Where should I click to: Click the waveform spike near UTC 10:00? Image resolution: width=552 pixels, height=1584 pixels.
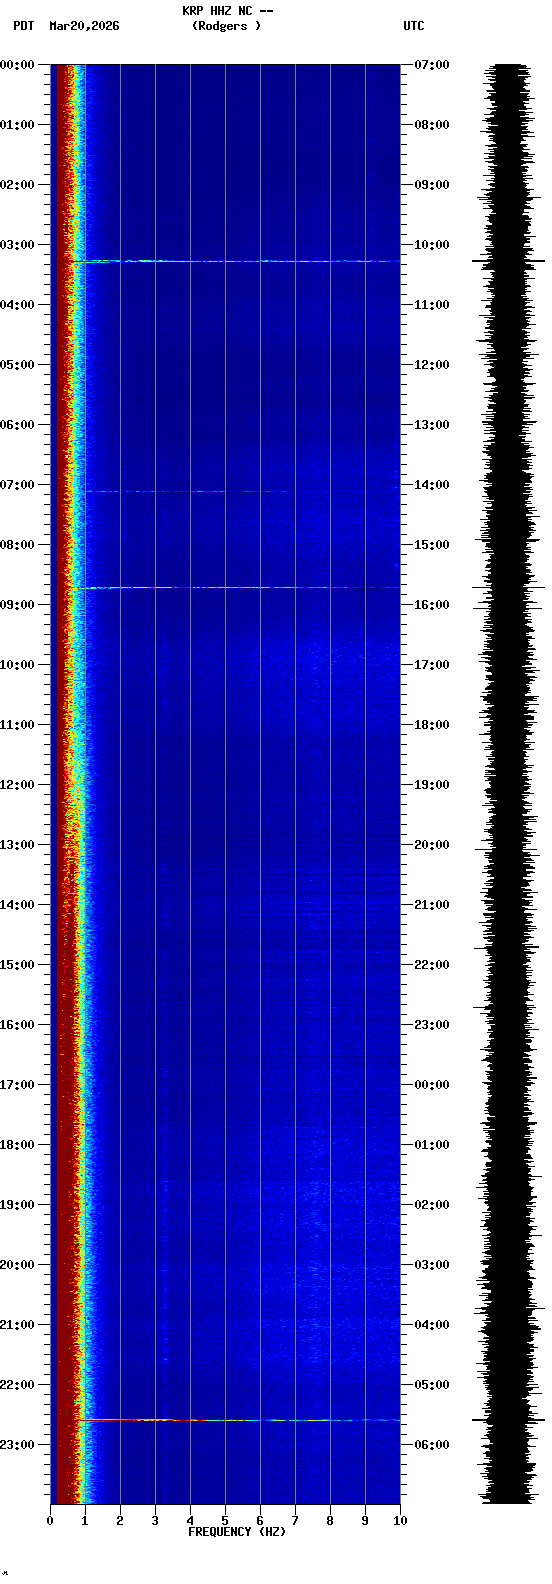[507, 261]
